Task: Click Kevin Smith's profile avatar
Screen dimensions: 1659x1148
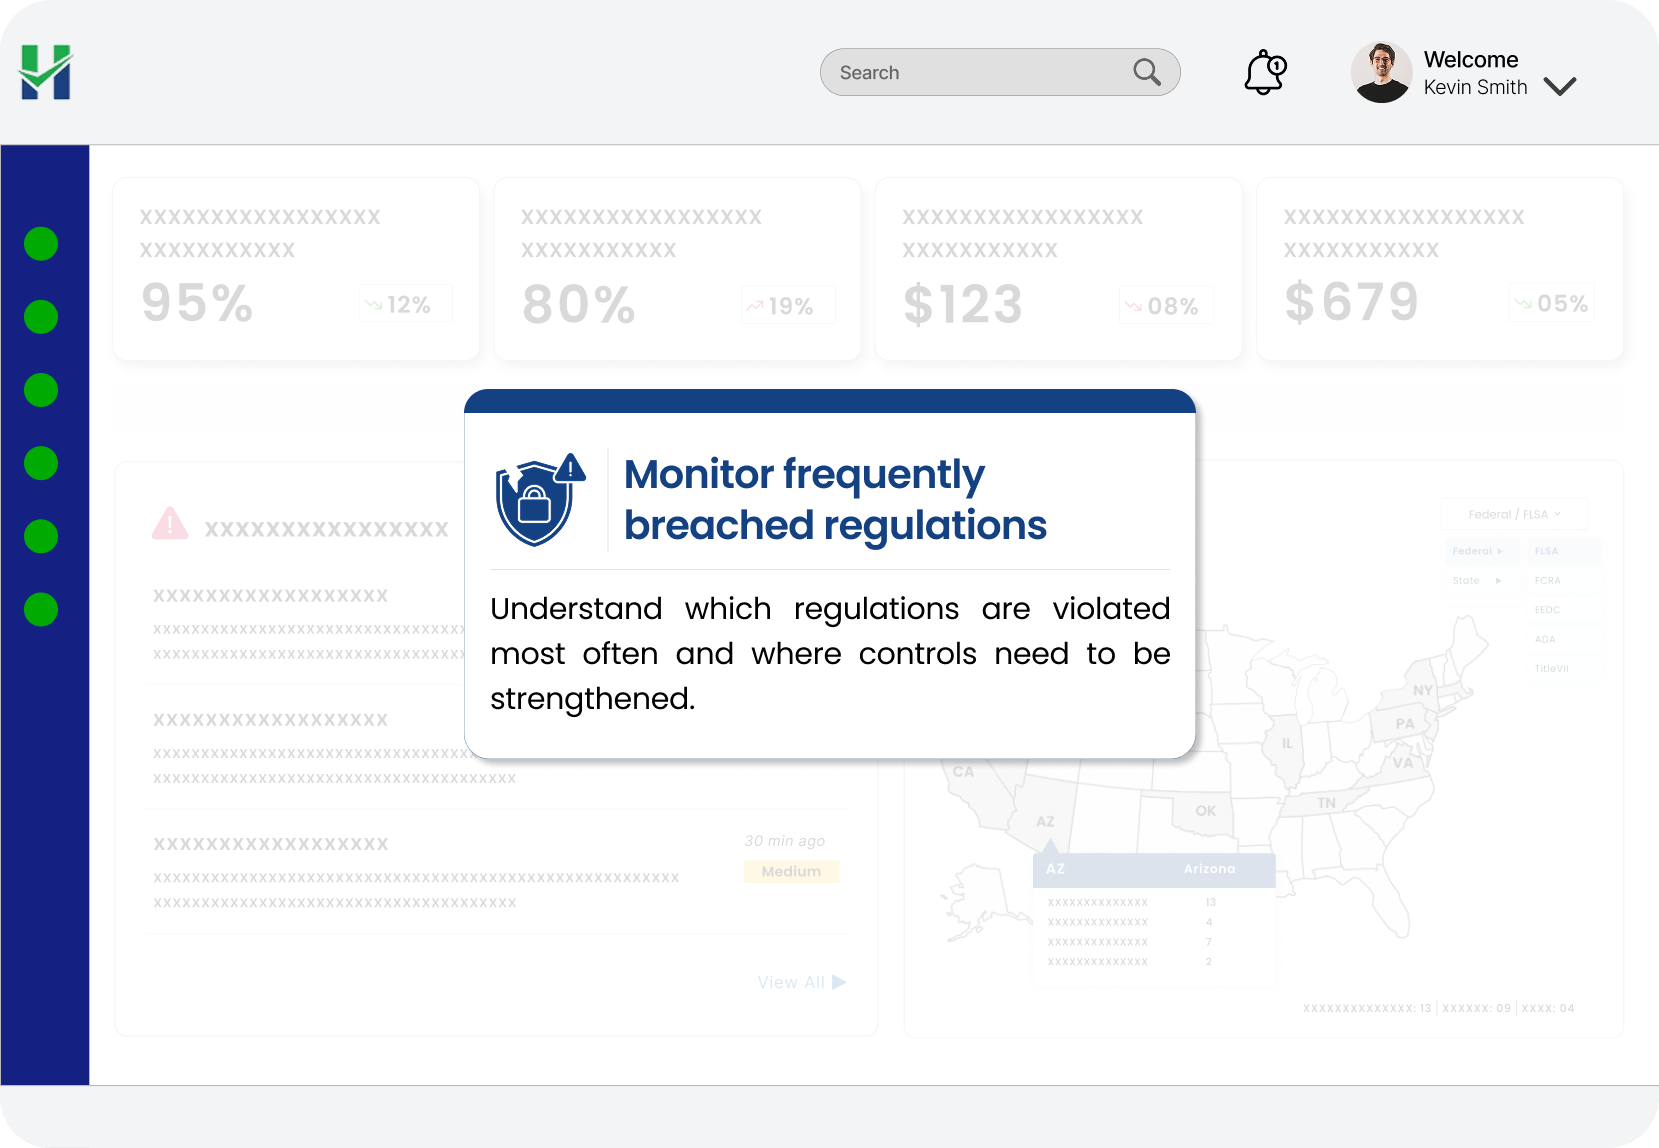Action: (x=1381, y=73)
